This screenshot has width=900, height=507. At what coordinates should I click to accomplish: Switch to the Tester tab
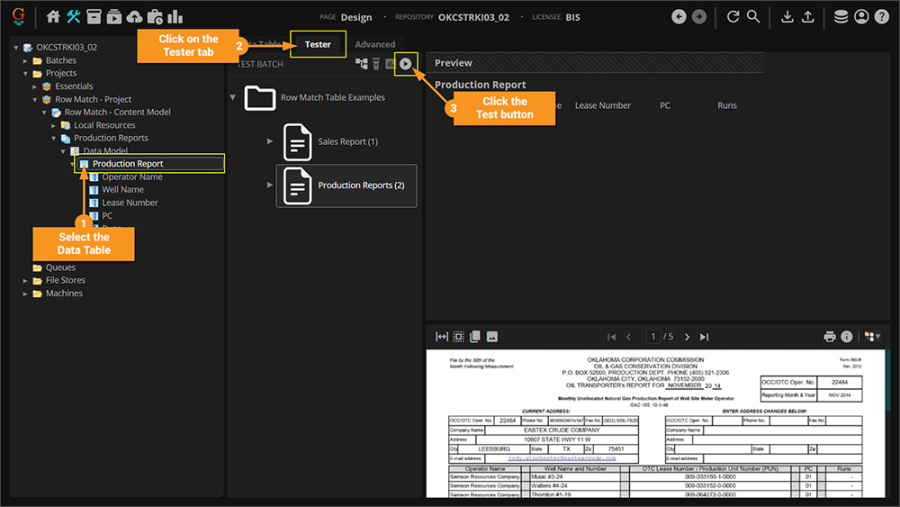coord(317,44)
